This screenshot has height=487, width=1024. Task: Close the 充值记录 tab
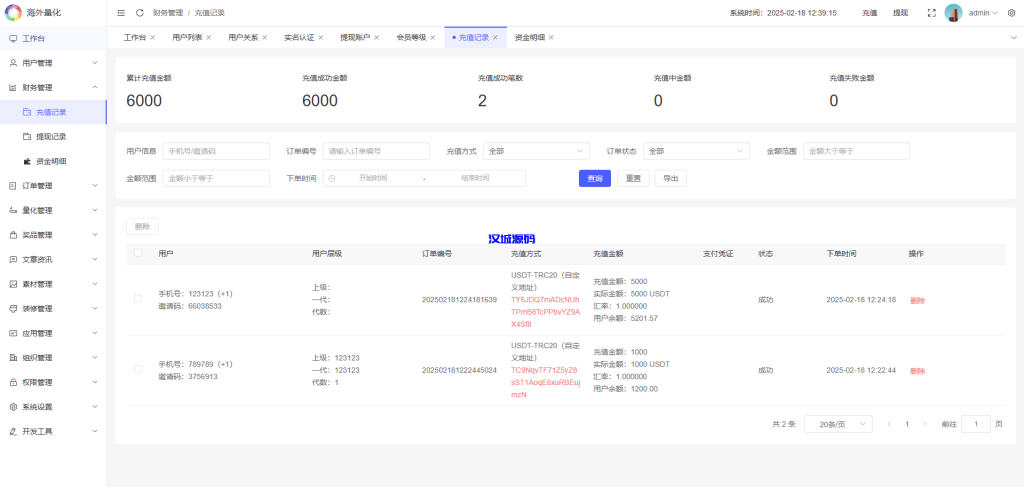point(495,38)
